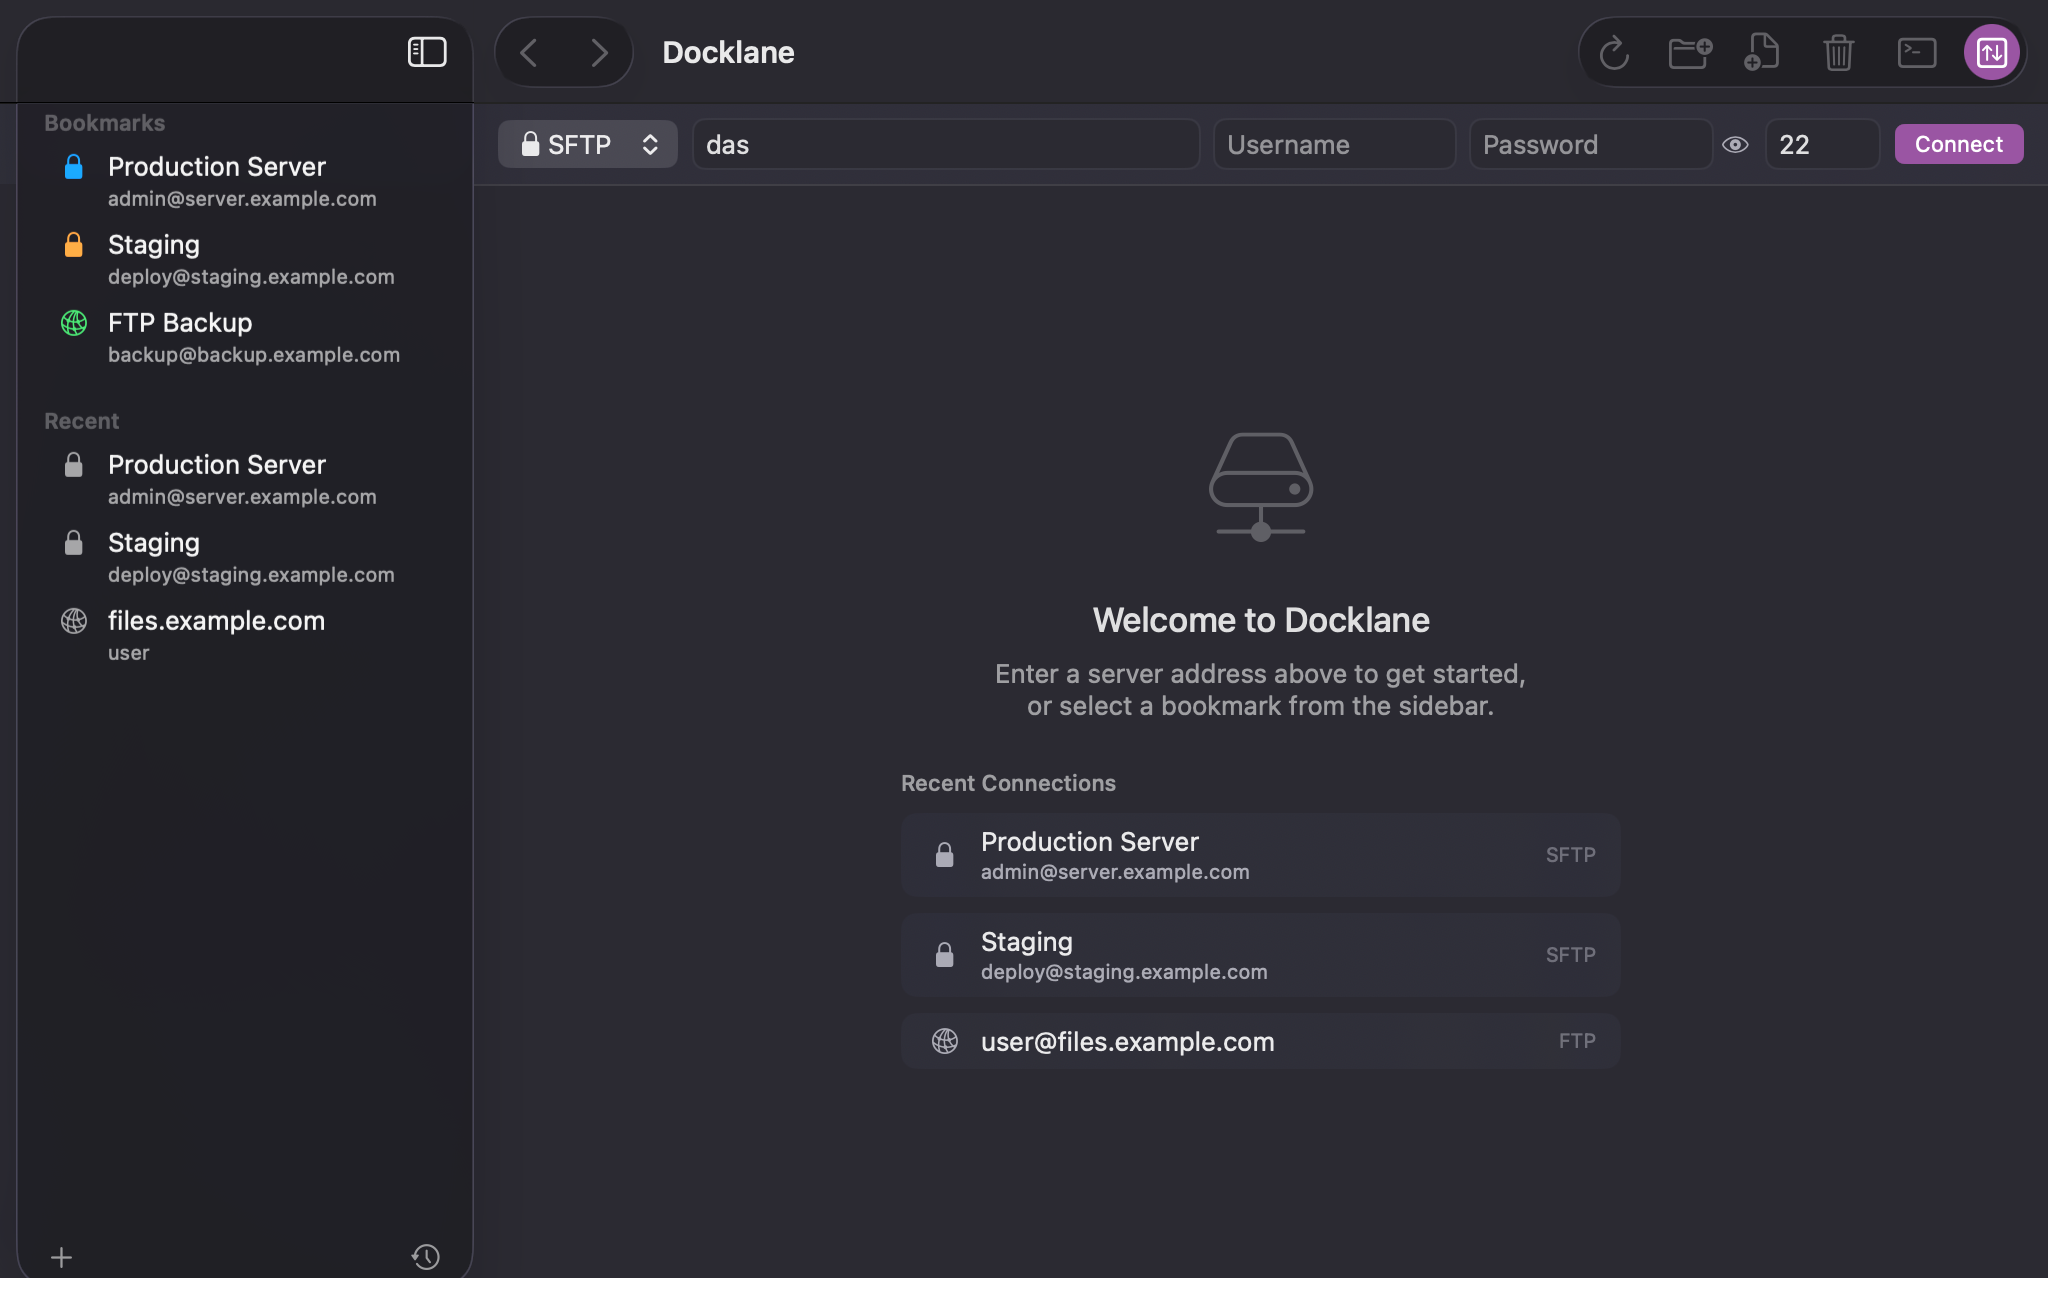2048x1304 pixels.
Task: Open user@files.example.com recent connection card
Action: point(1260,1041)
